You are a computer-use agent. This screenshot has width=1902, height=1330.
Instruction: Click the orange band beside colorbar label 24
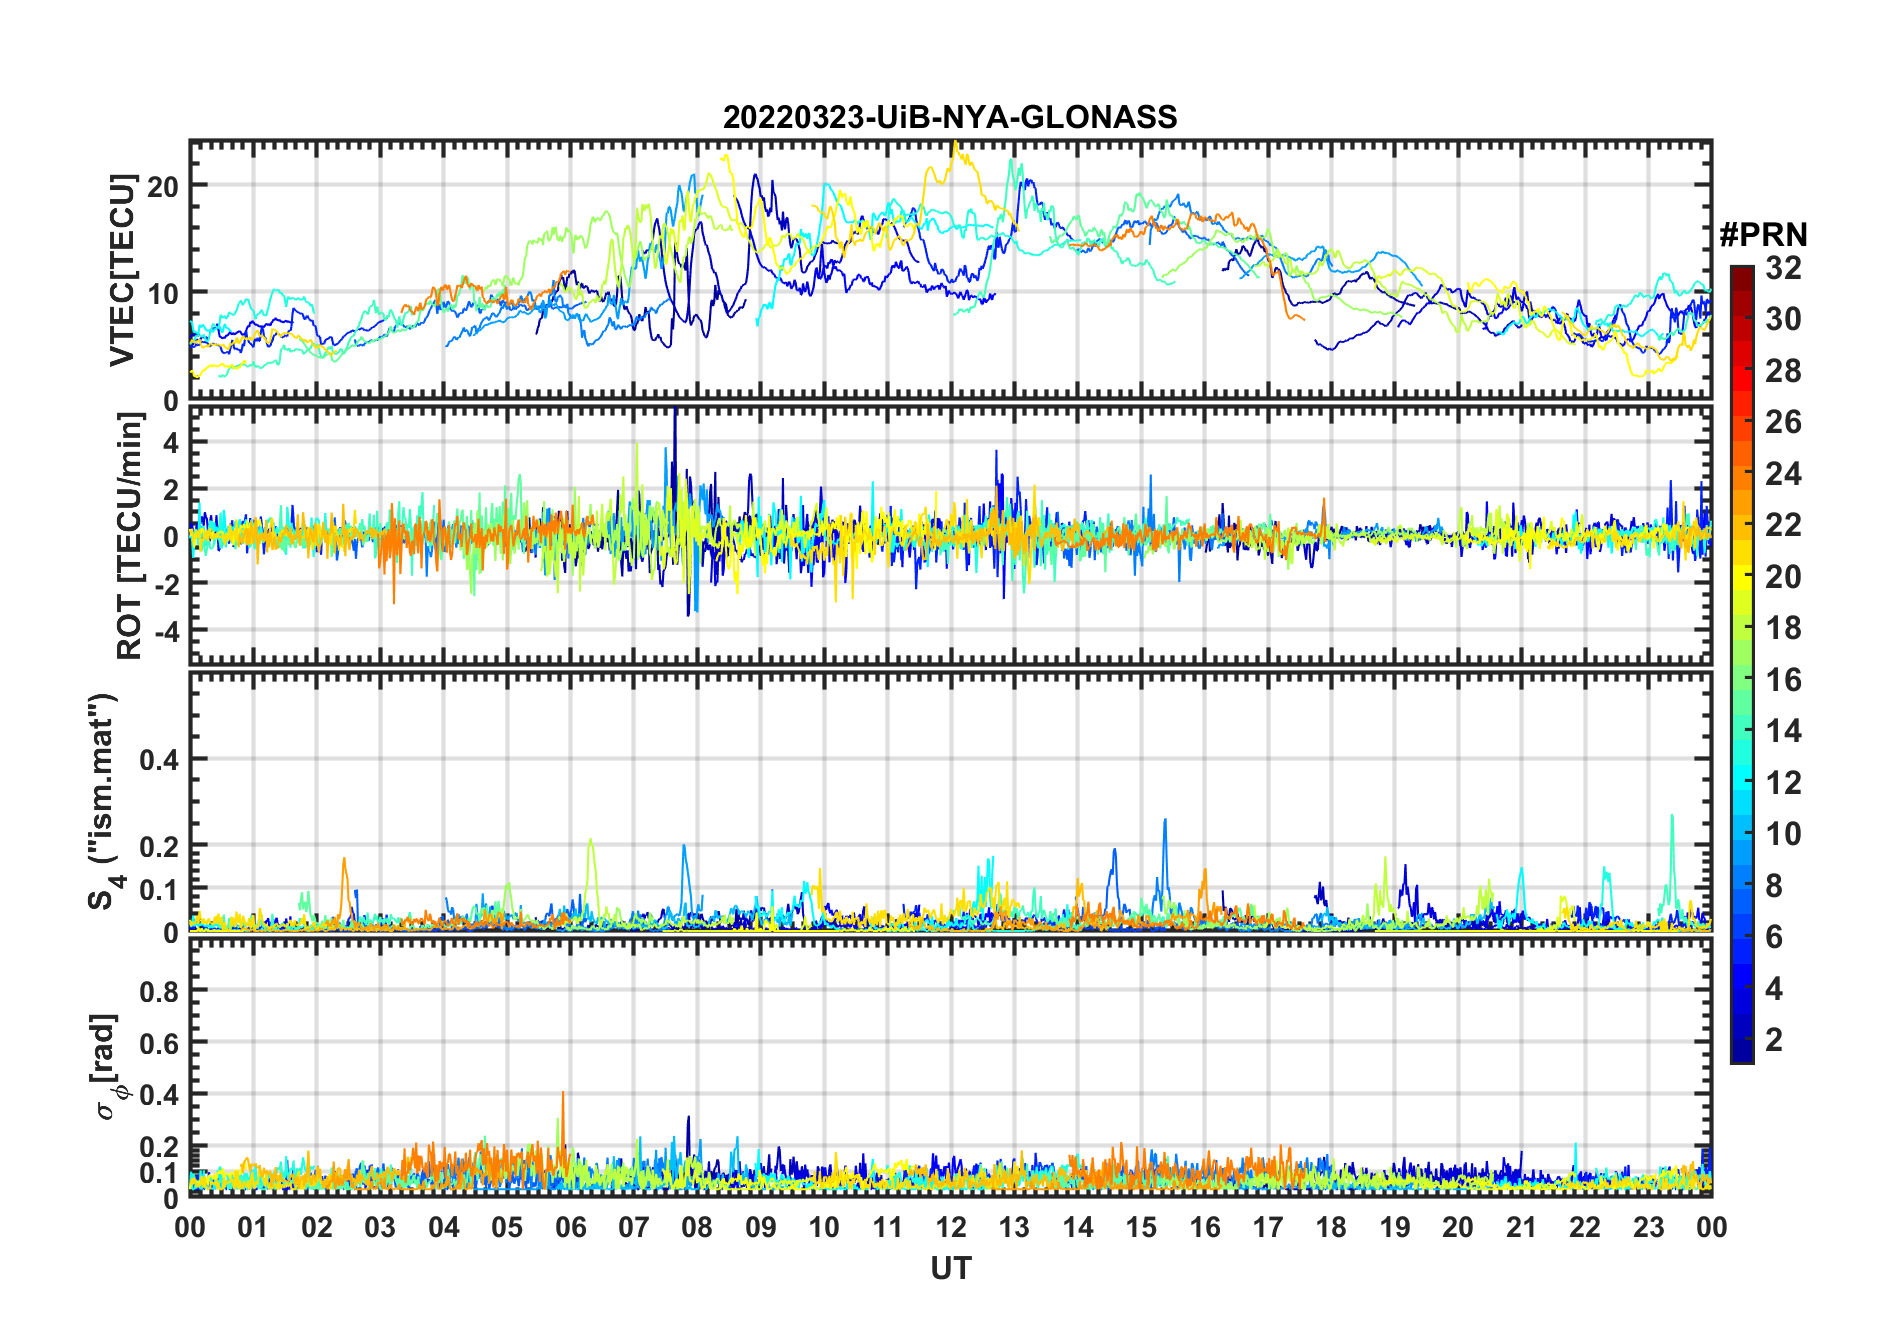[1741, 474]
